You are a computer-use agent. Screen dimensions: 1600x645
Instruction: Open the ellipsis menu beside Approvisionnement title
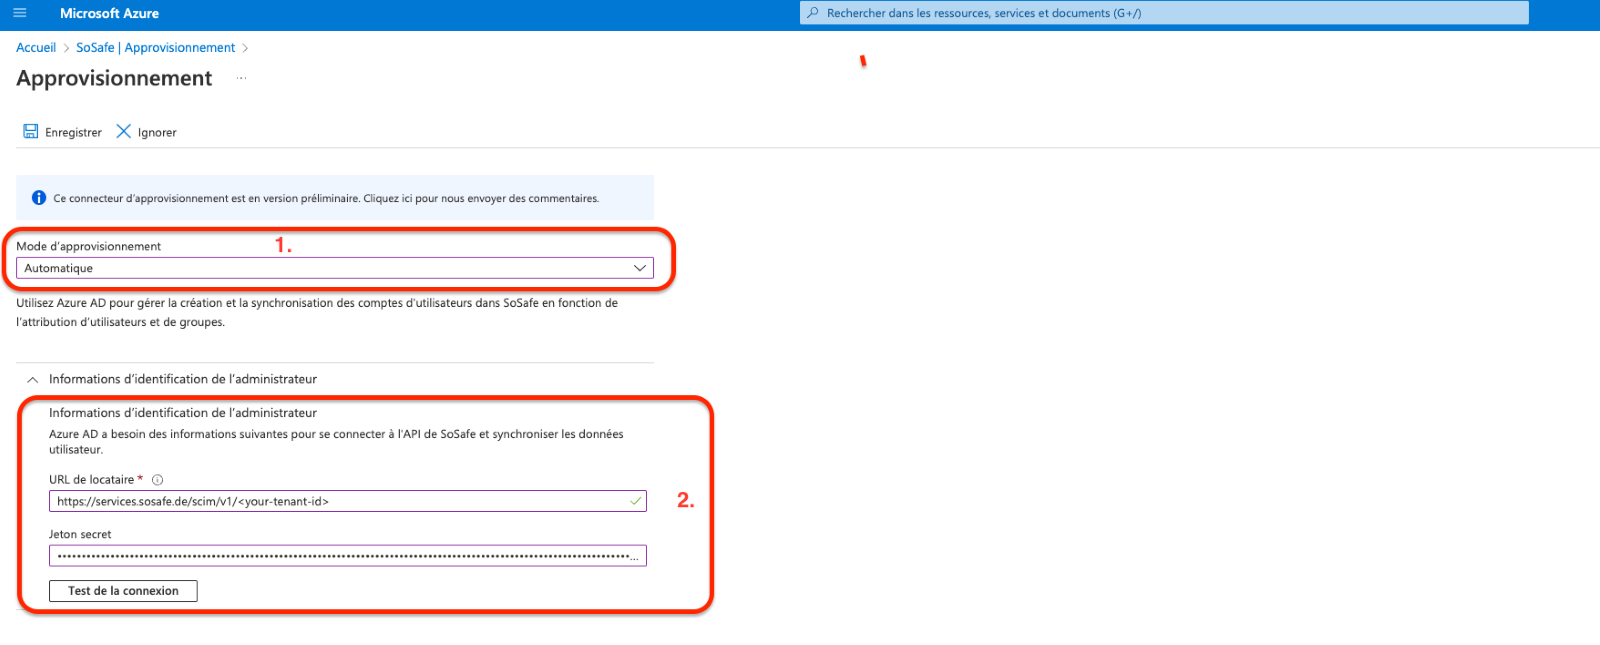point(241,78)
